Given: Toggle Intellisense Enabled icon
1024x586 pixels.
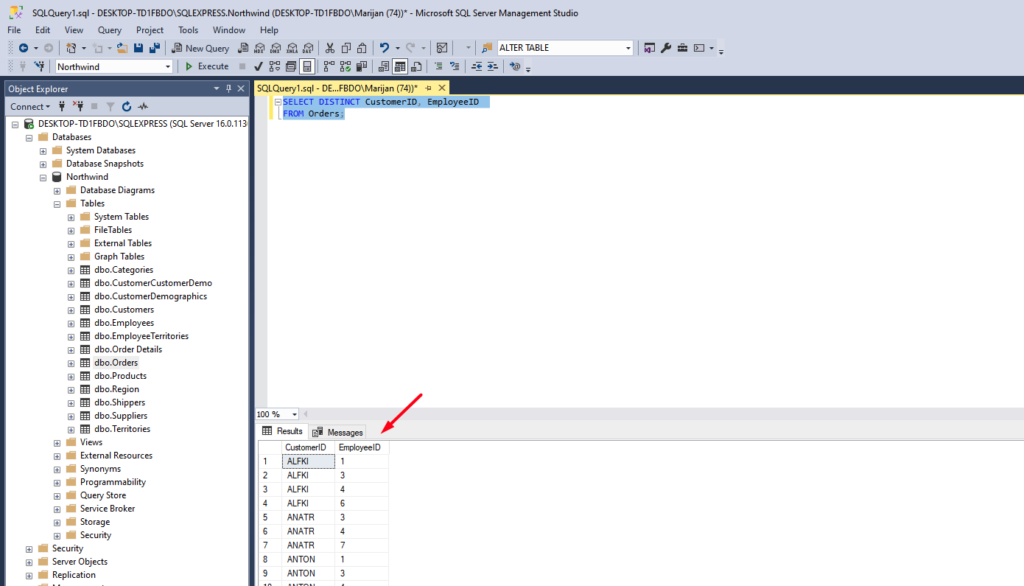Looking at the screenshot, I should pyautogui.click(x=307, y=66).
